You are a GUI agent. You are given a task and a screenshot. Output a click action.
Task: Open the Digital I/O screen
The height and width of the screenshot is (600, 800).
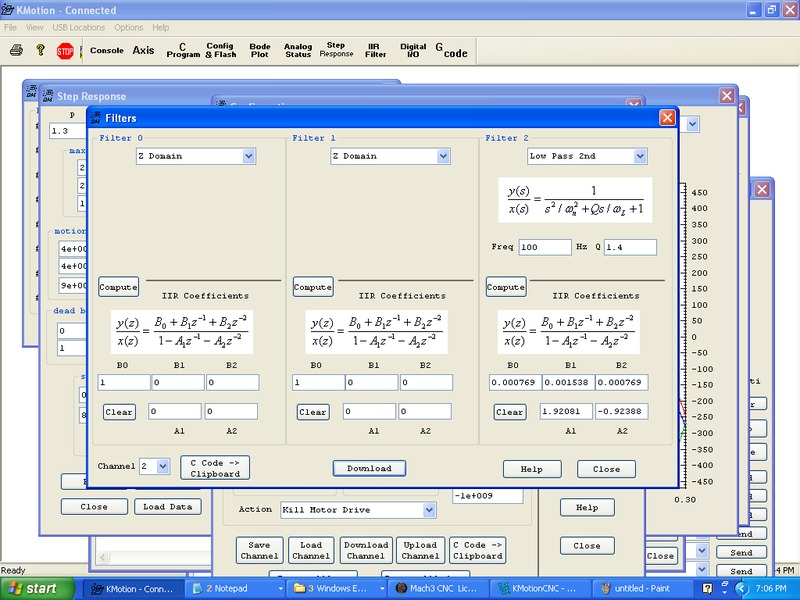(x=413, y=50)
